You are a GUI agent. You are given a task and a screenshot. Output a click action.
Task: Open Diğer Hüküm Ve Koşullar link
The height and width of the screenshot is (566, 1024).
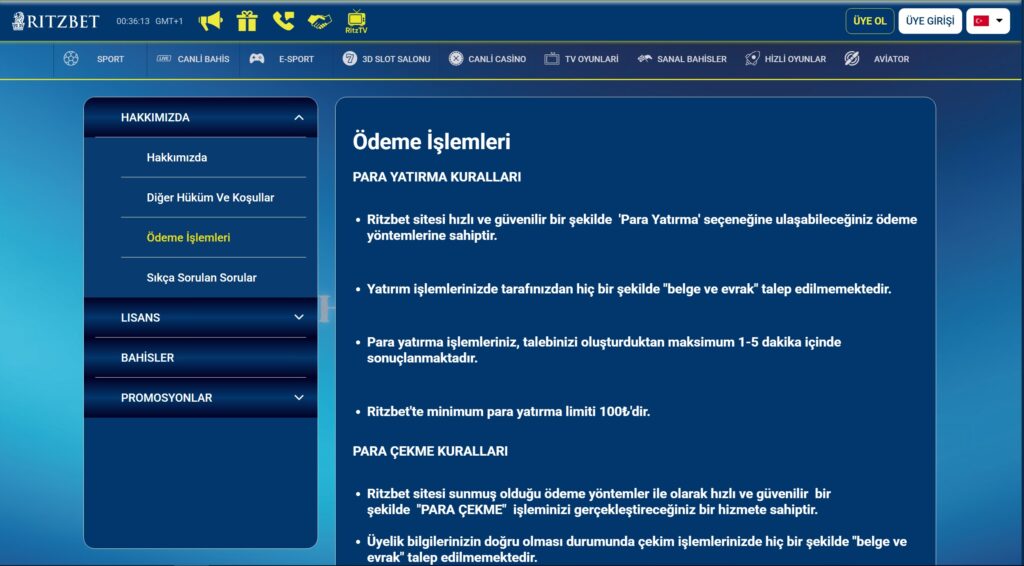click(210, 198)
